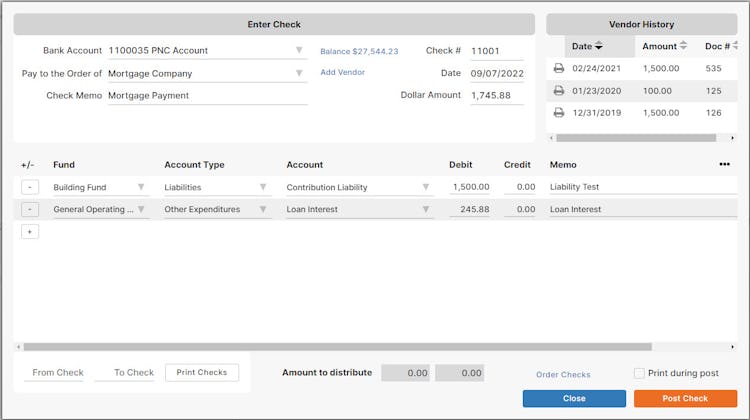Select the 12/31/2019 vendor history date
This screenshot has height=420, width=750.
596,113
